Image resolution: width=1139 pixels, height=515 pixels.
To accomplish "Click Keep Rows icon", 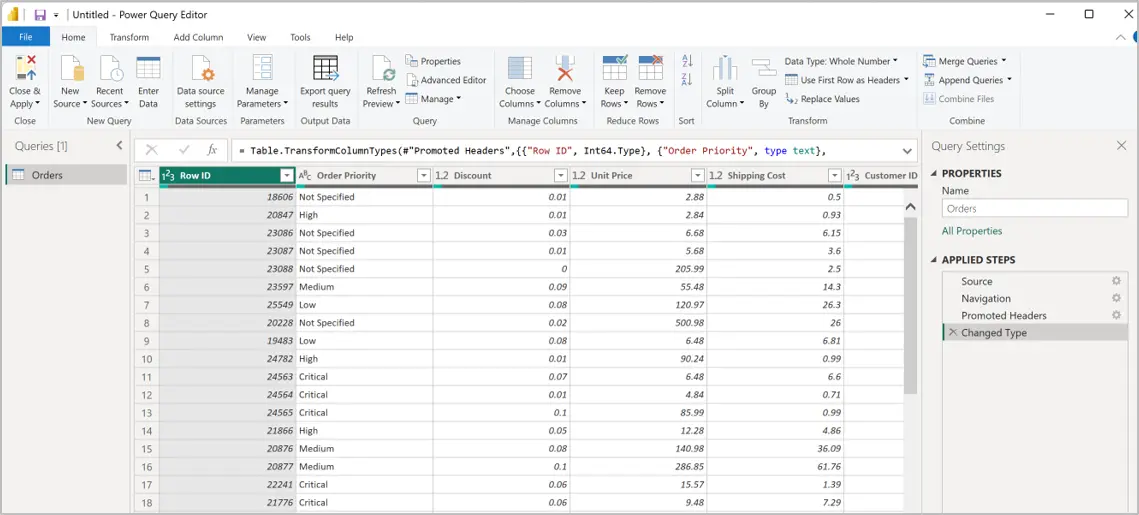I will 615,68.
